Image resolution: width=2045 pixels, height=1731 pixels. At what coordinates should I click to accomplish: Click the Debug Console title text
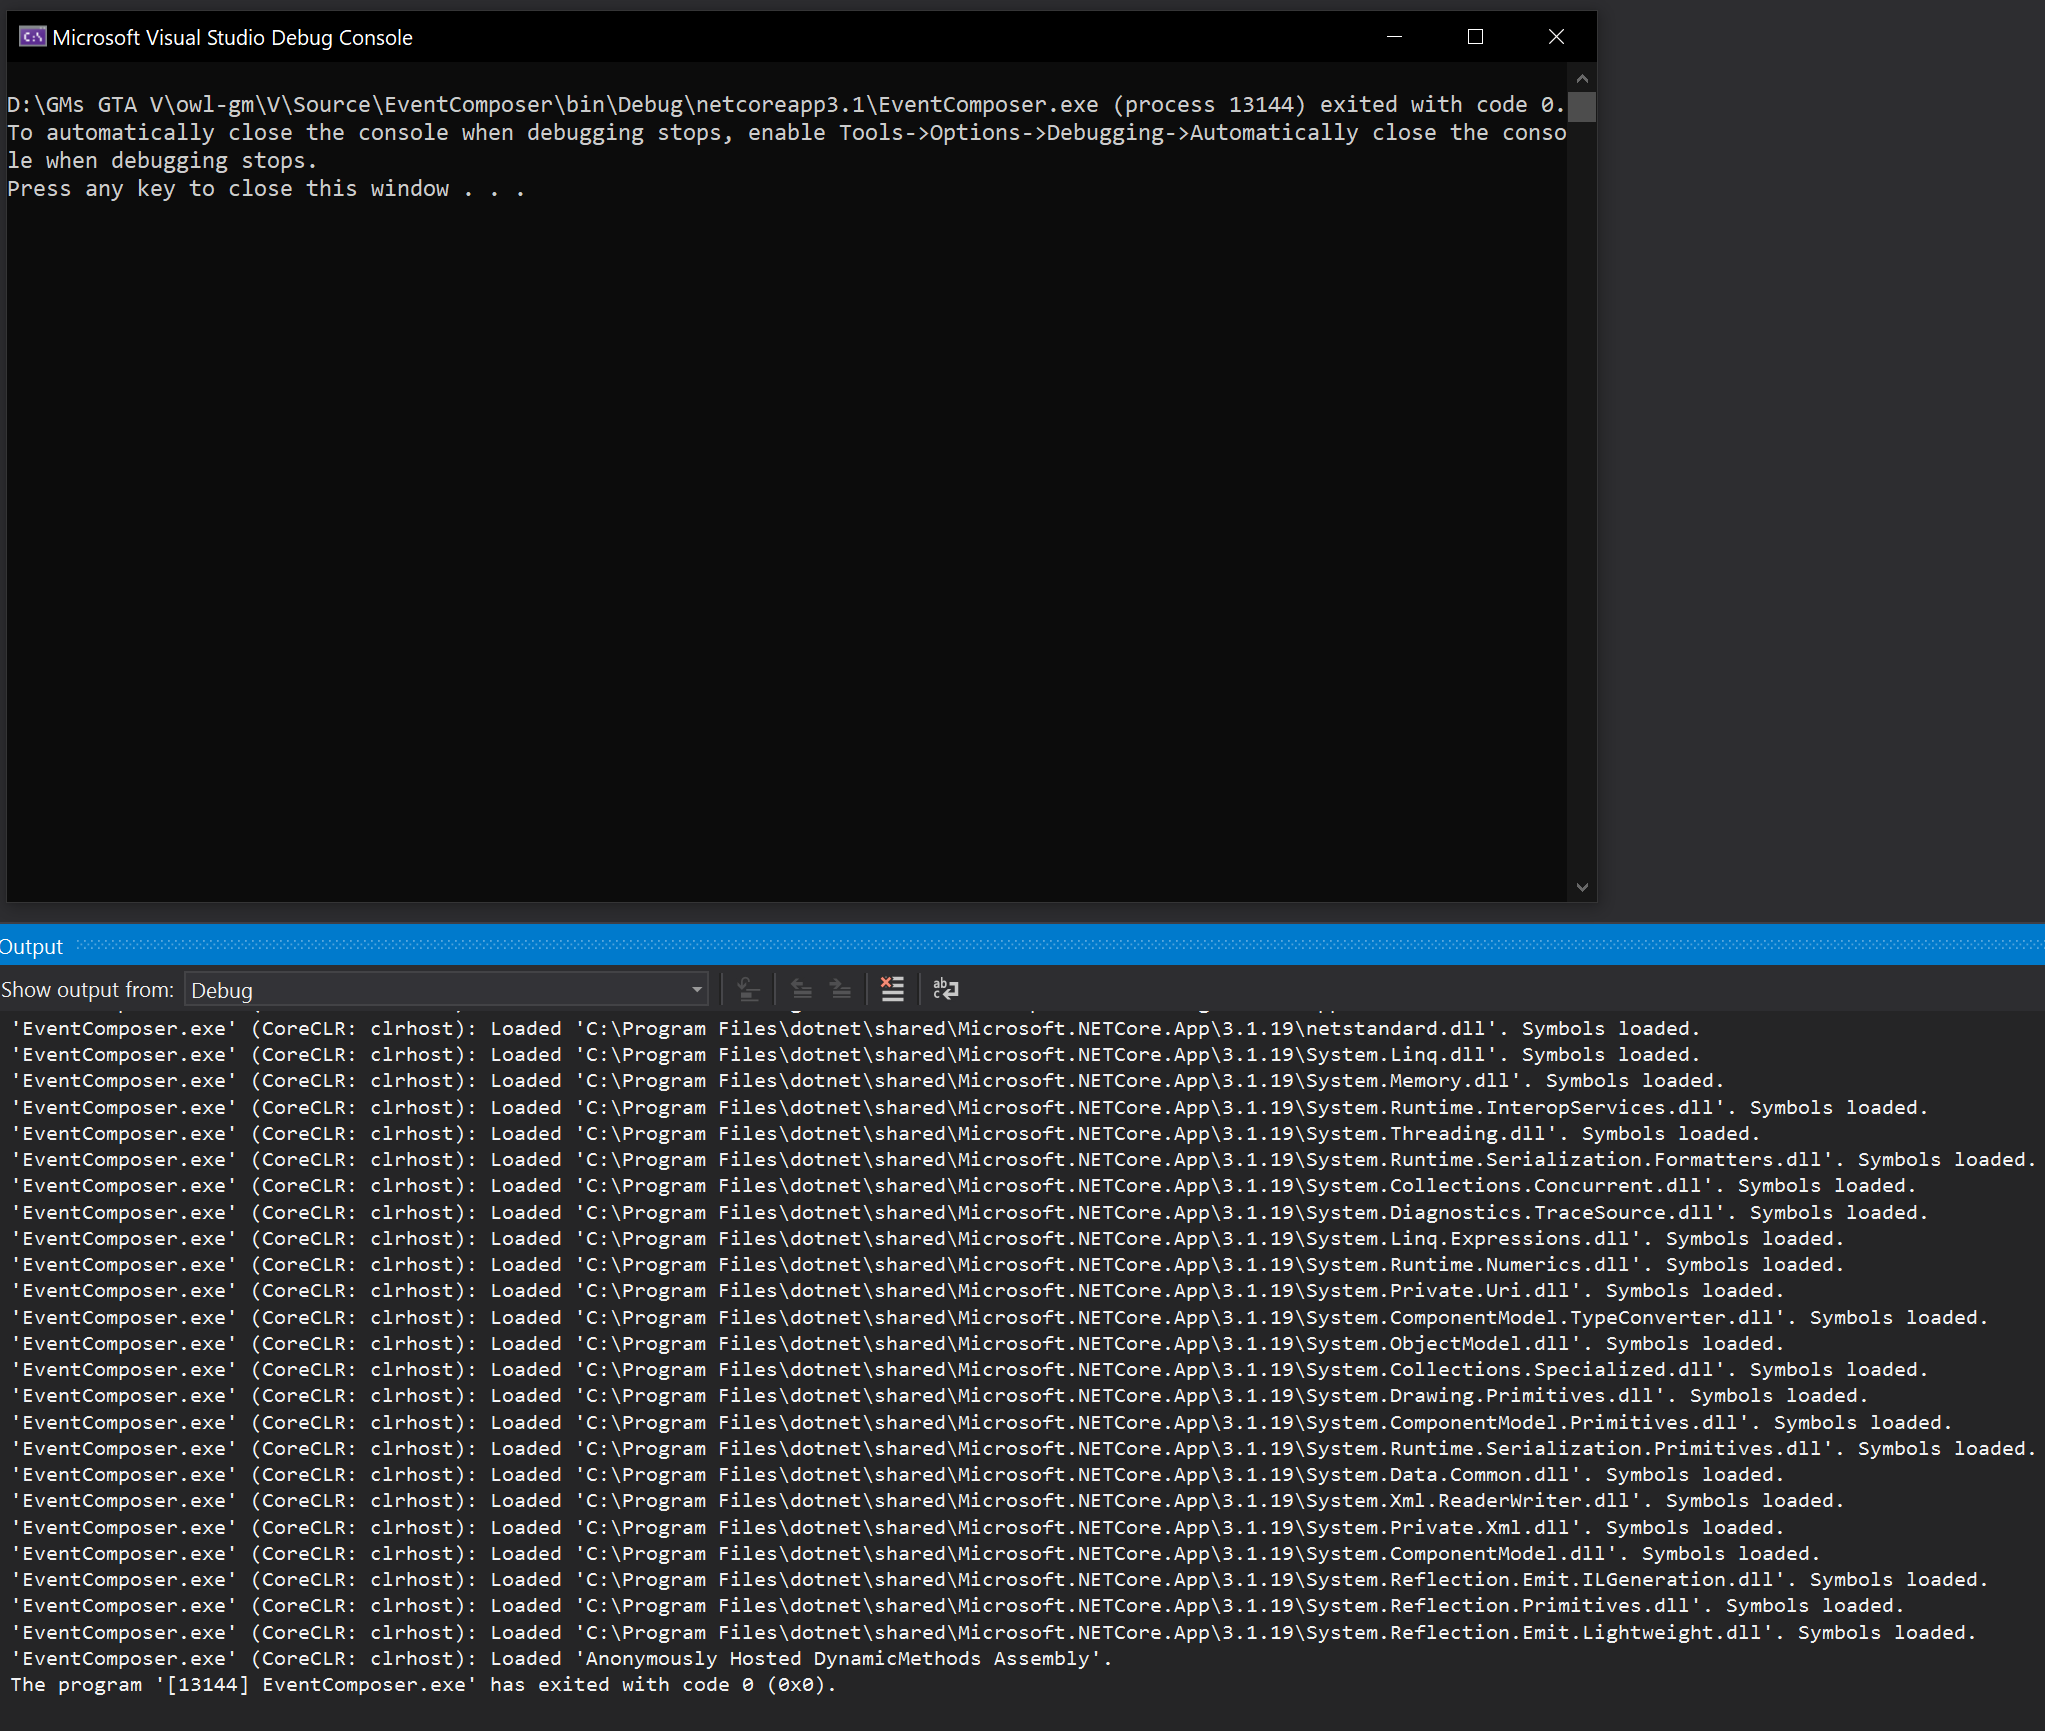[232, 38]
